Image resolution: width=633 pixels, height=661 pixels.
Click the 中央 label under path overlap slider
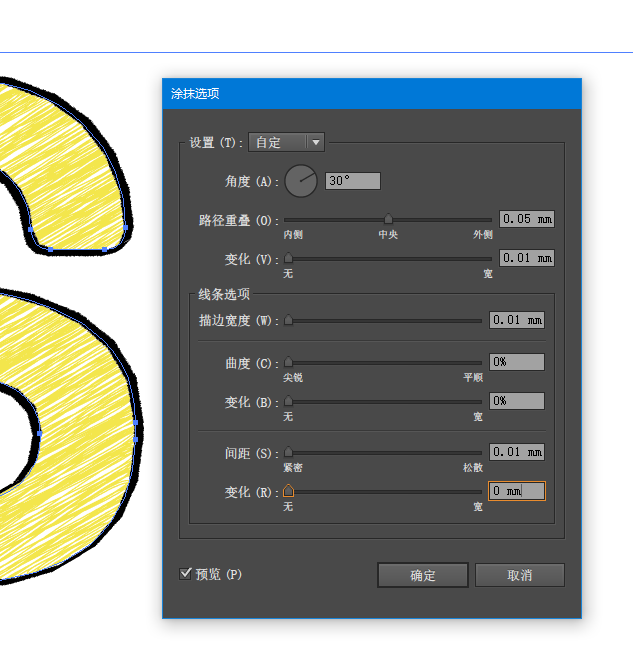click(388, 234)
